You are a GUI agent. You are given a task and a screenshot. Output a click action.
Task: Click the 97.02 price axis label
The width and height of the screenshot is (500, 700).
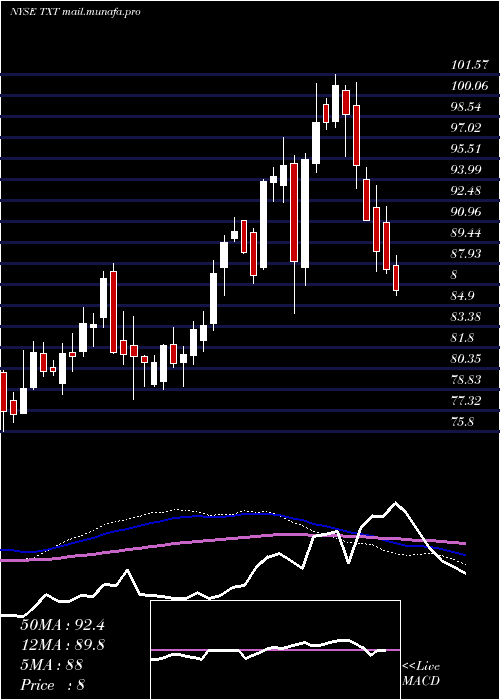point(466,128)
